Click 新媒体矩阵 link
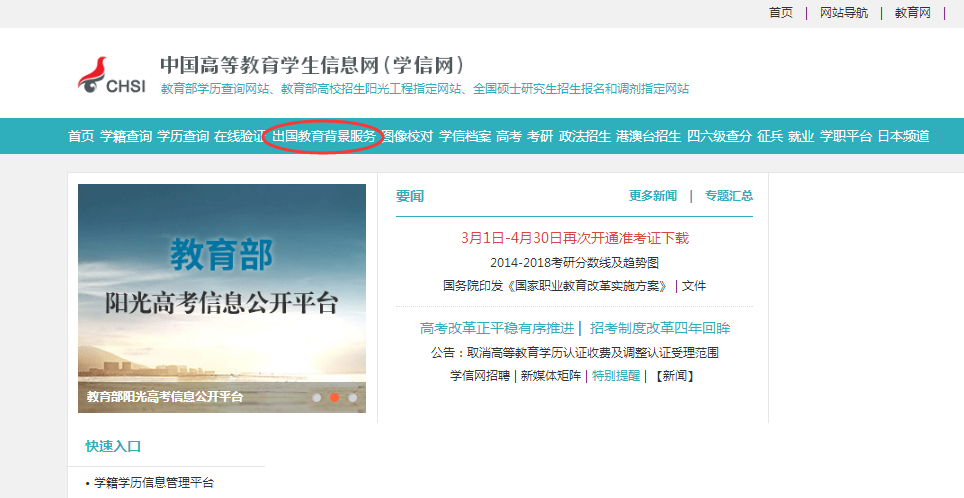 tap(550, 376)
